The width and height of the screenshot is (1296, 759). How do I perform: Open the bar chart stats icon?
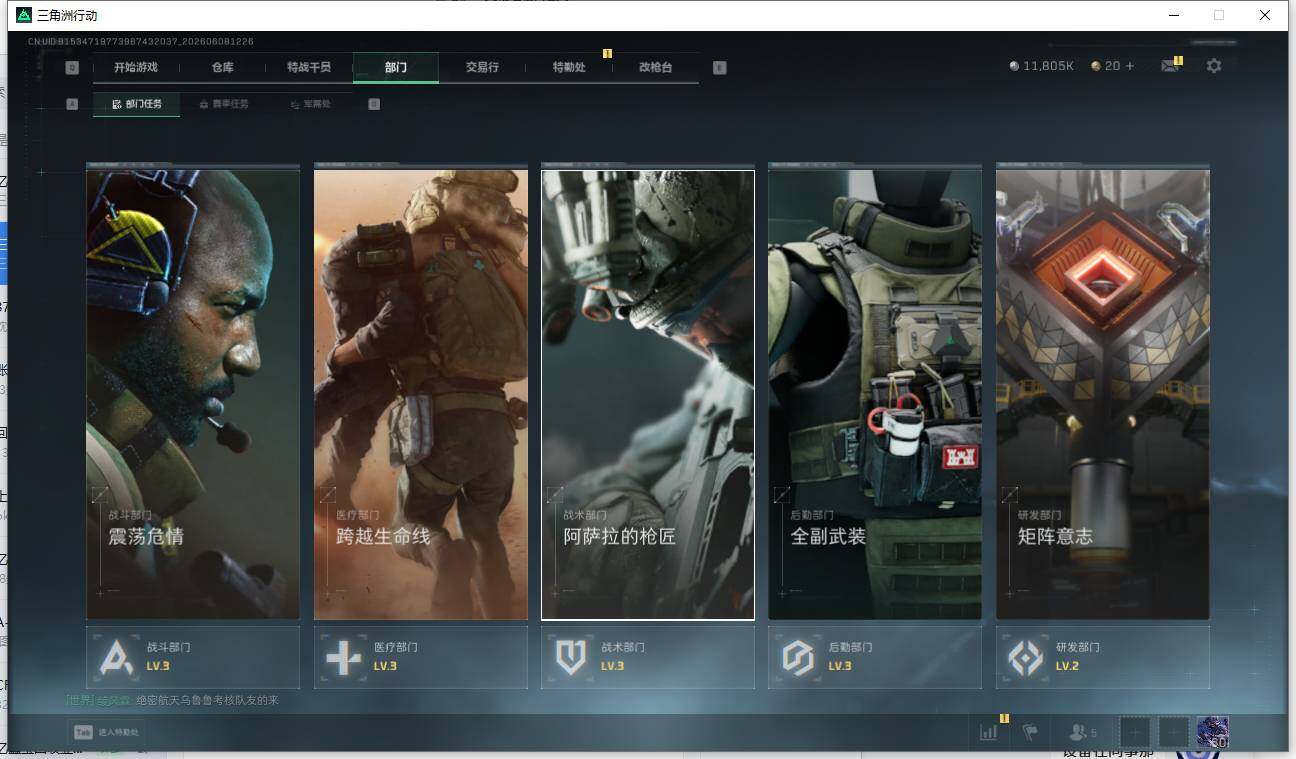(x=989, y=732)
